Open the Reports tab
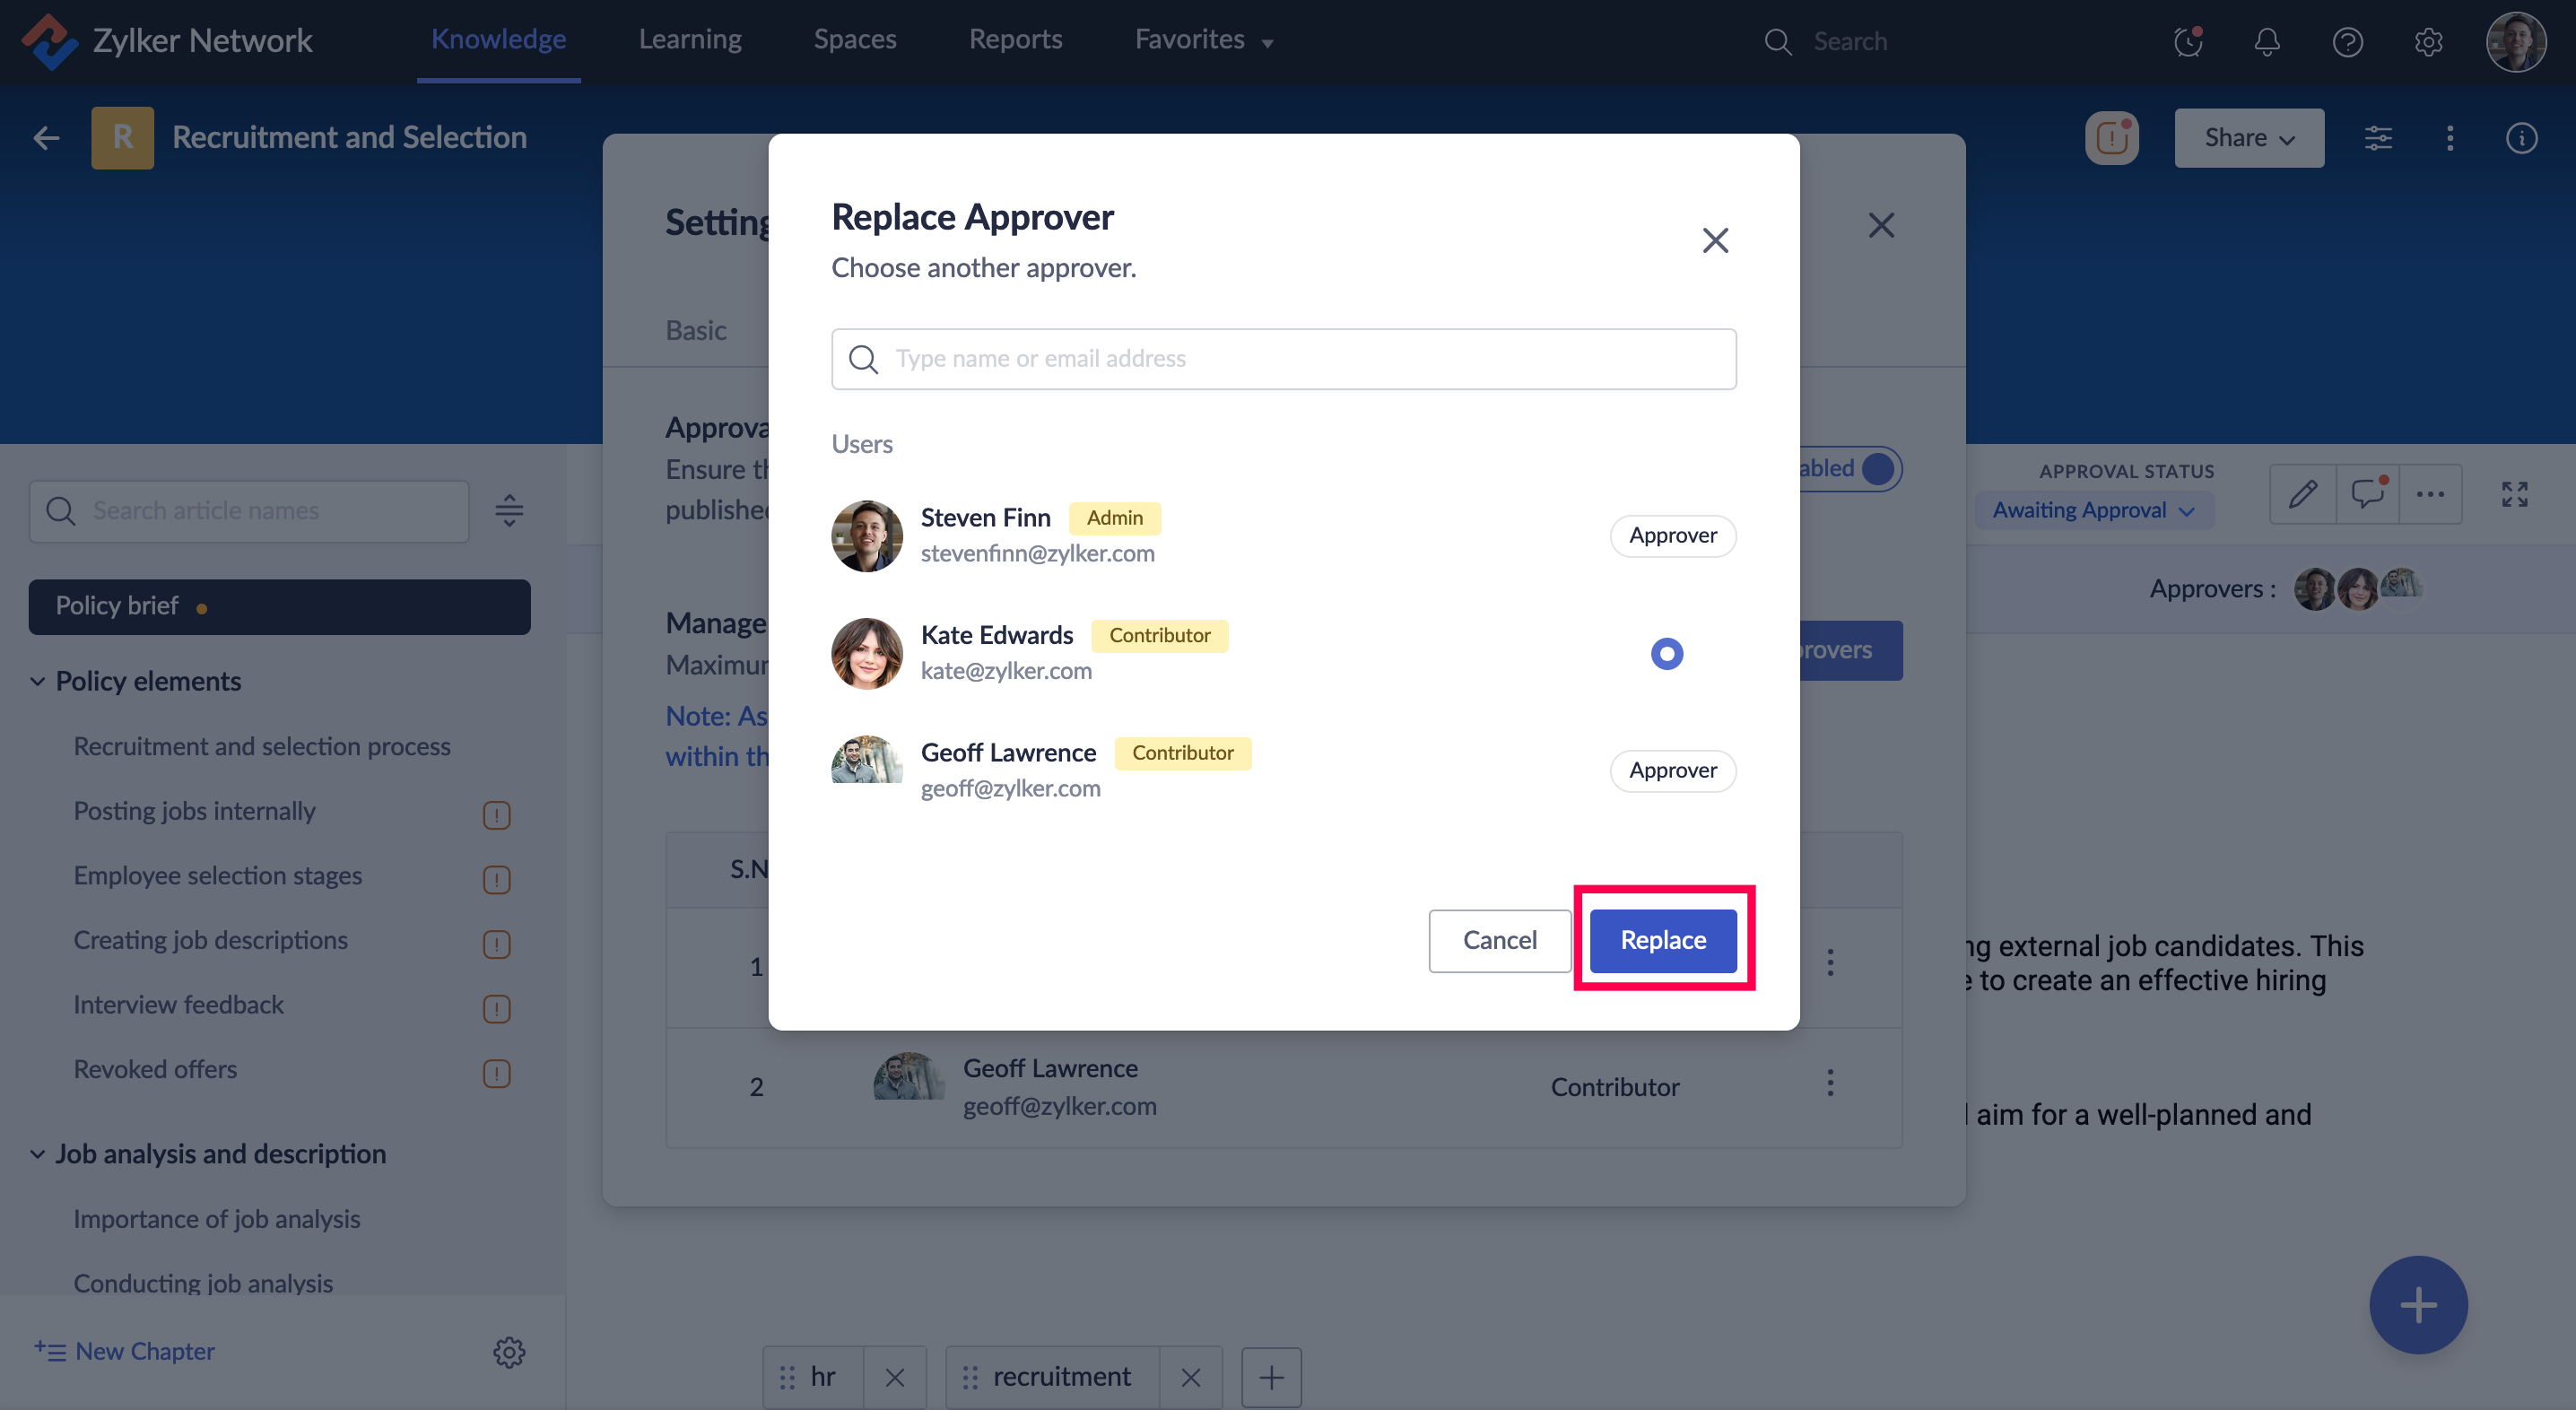This screenshot has height=1410, width=2576. coord(1015,40)
